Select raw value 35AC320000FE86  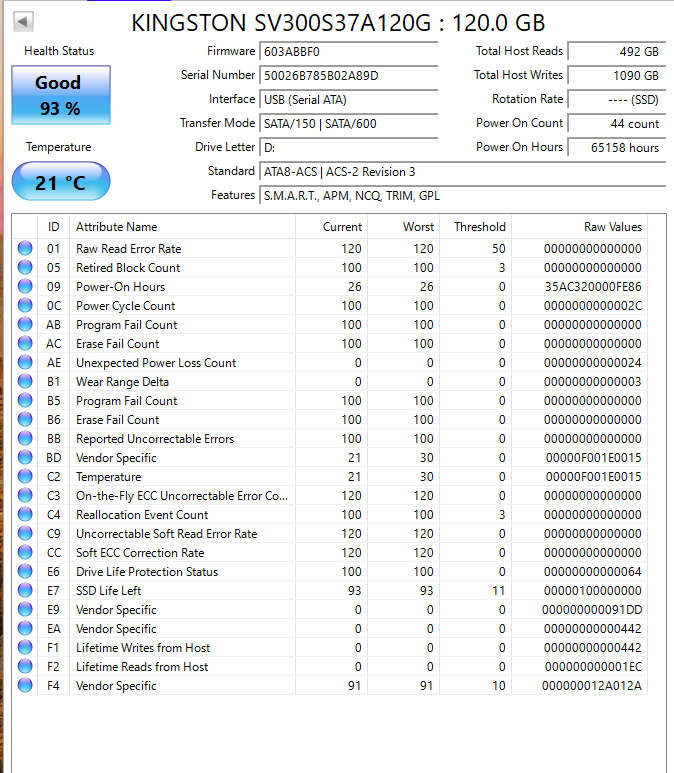593,286
